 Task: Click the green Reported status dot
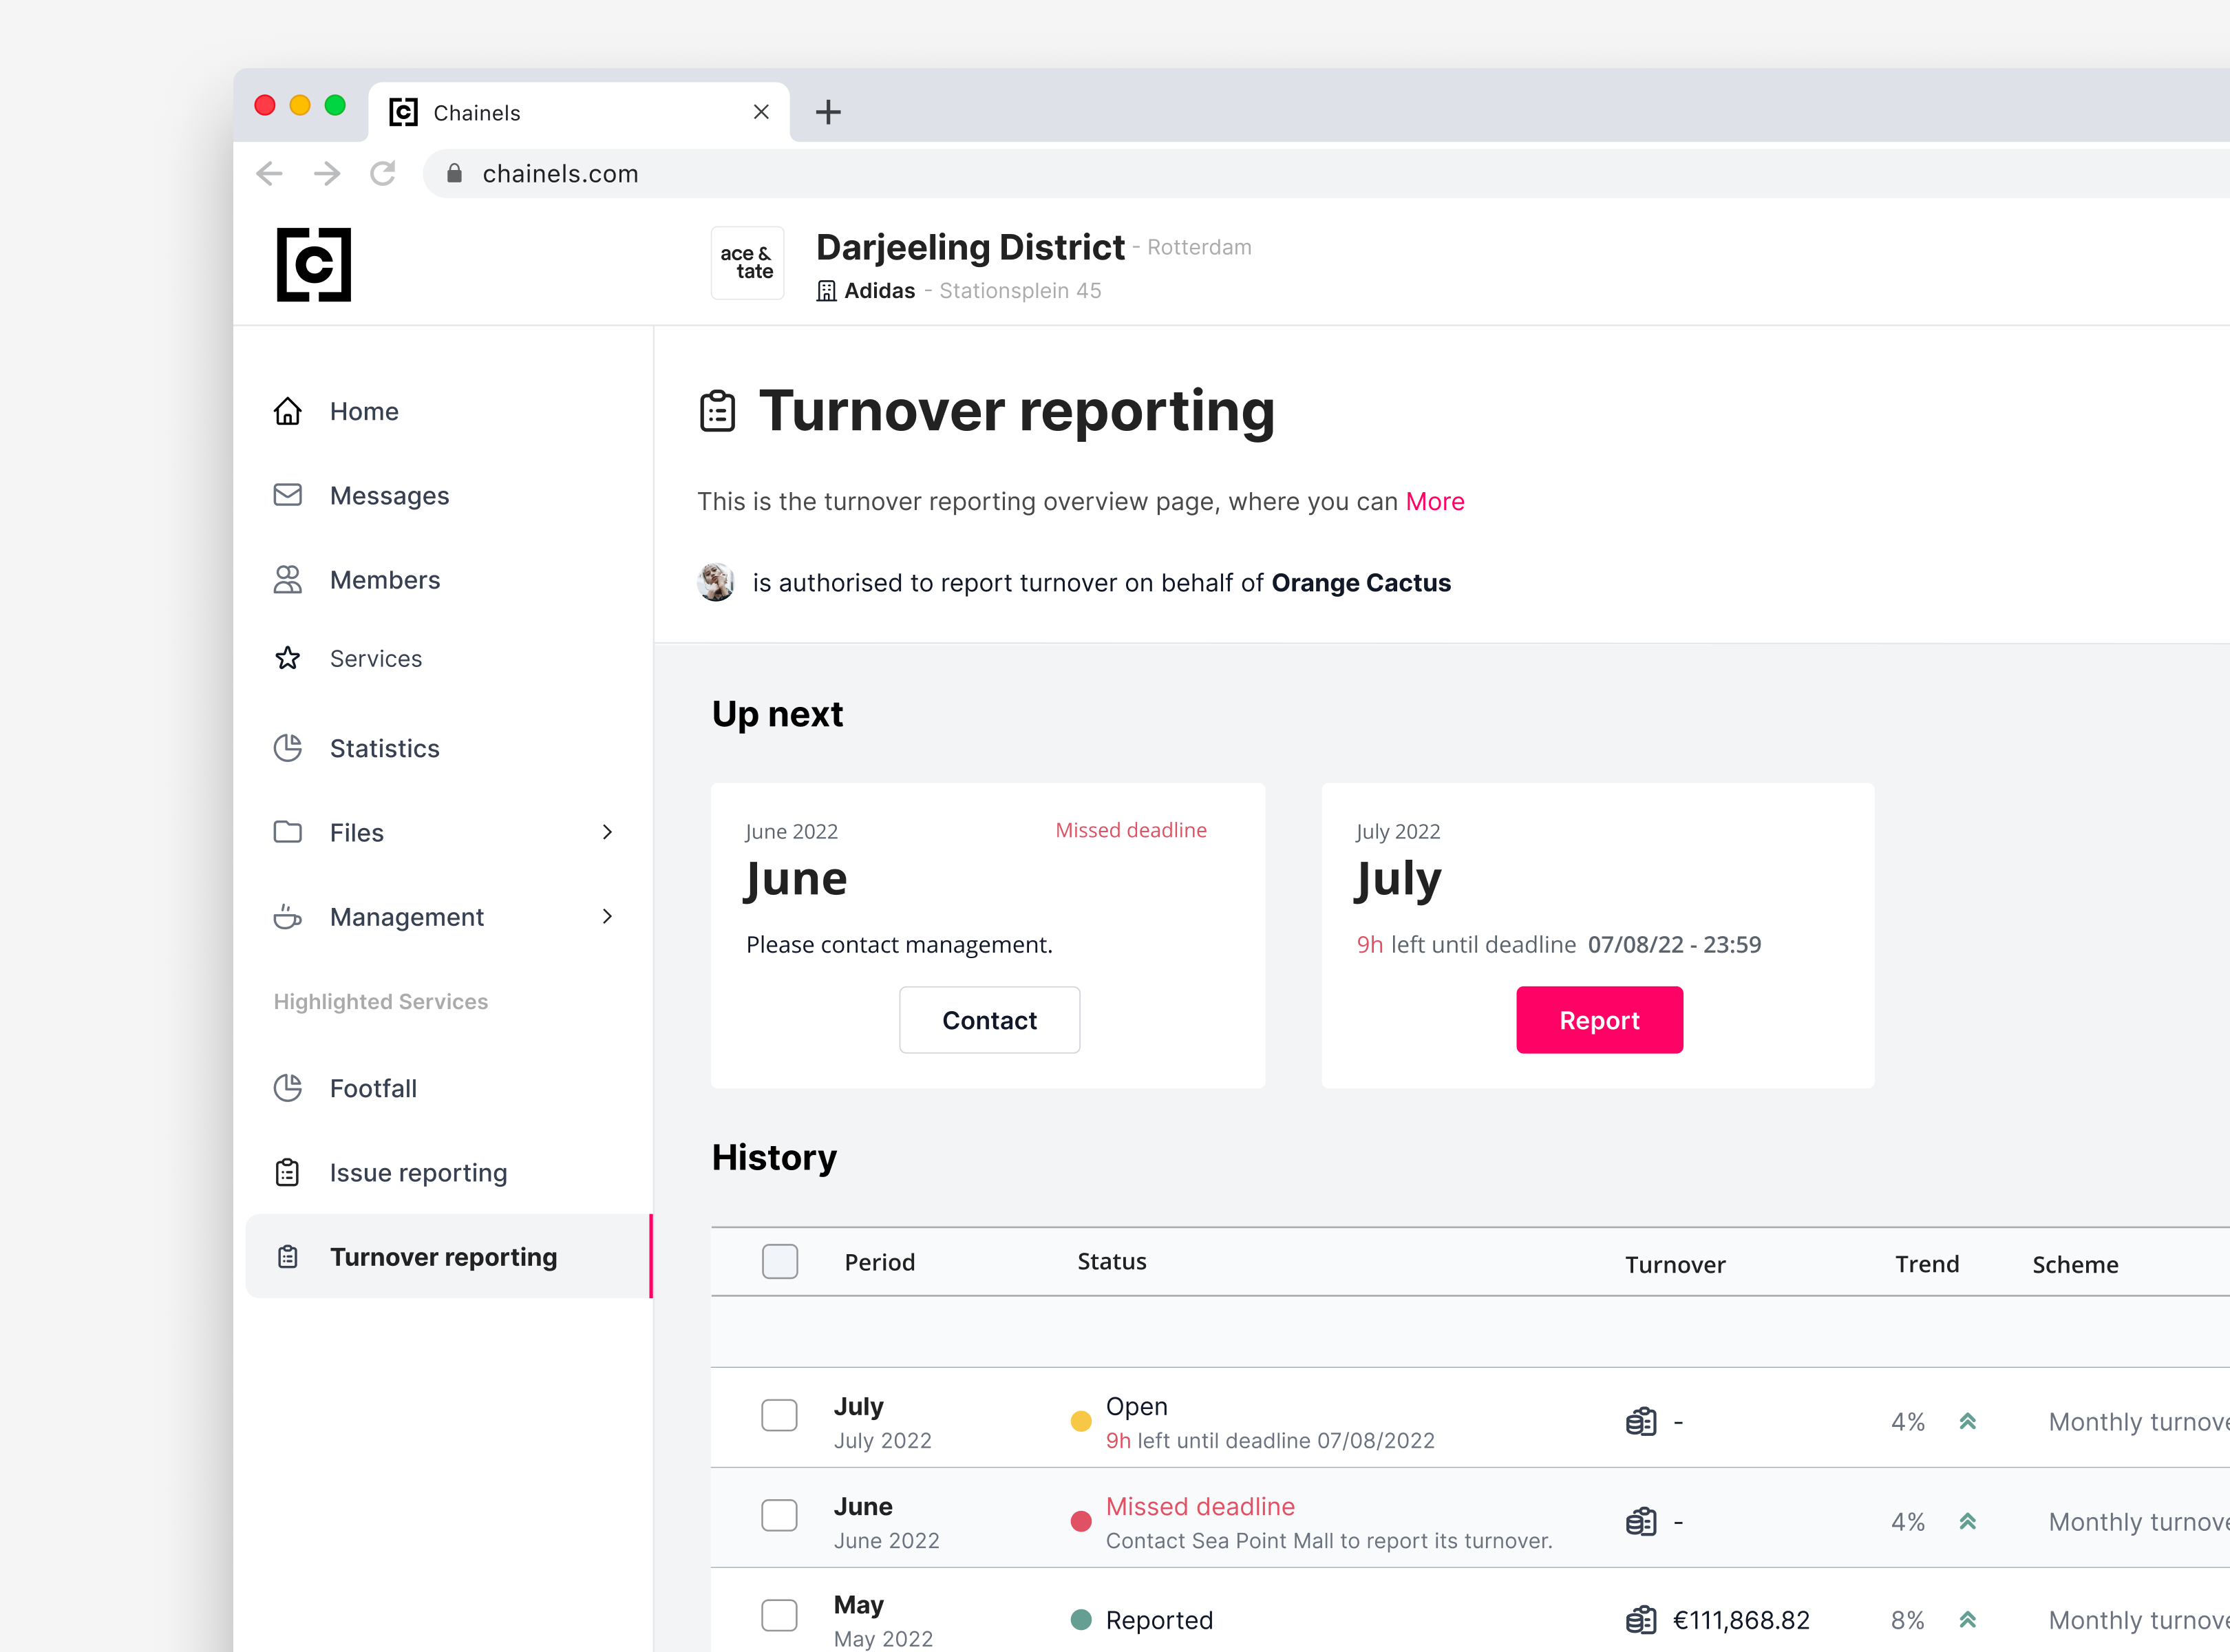click(1081, 1619)
